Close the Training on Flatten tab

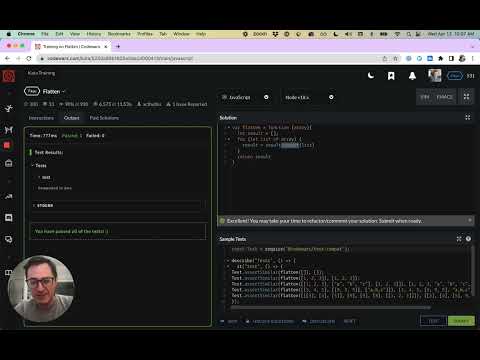(x=106, y=47)
